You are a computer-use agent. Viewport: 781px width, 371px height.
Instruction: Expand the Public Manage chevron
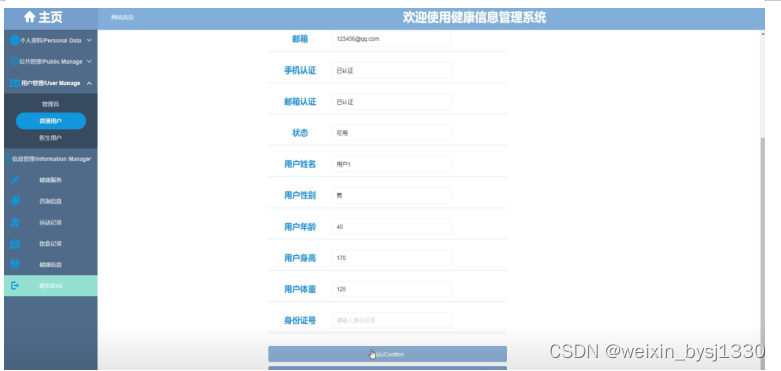(89, 62)
